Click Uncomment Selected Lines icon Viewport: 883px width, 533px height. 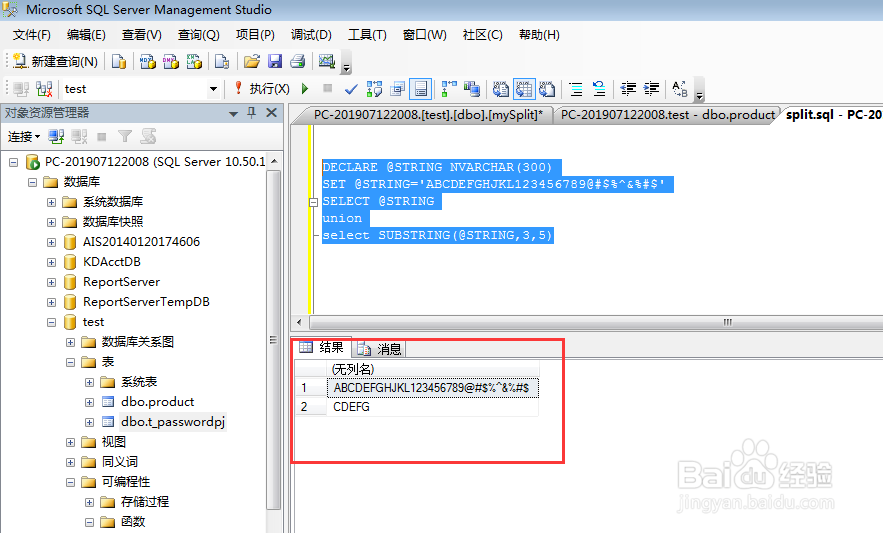[x=599, y=89]
